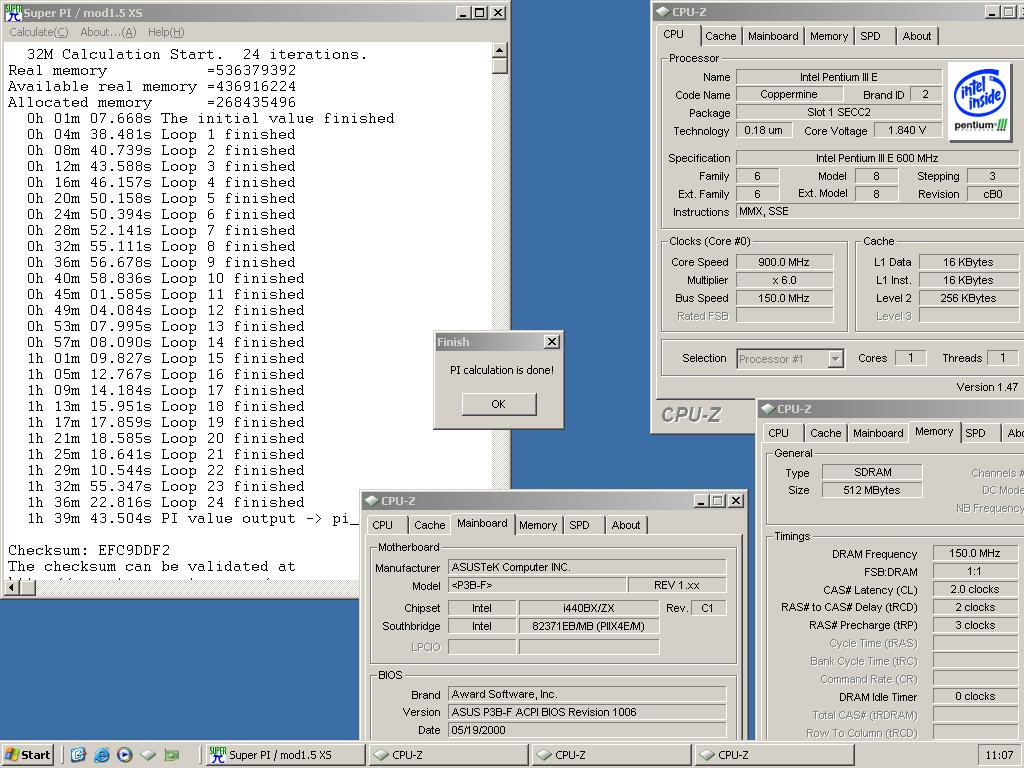Launch Internet Explorer from Quick Launch
Image resolution: width=1024 pixels, height=768 pixels.
pyautogui.click(x=102, y=755)
